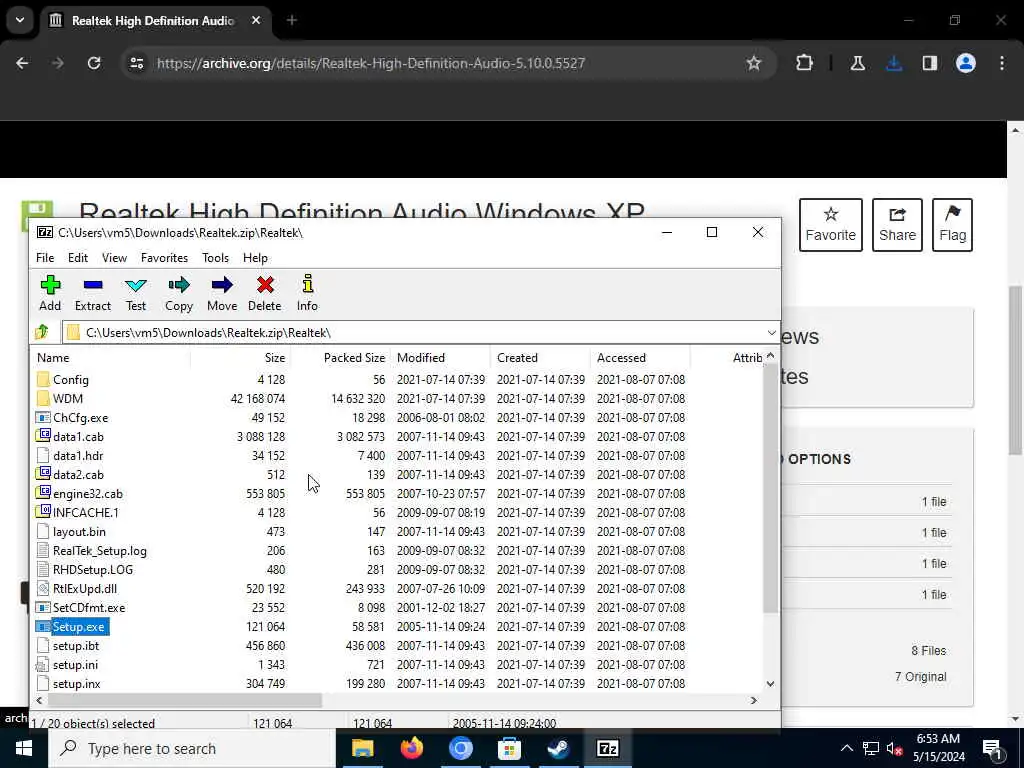Image resolution: width=1024 pixels, height=768 pixels.
Task: Sort by Accessed column header
Action: click(x=640, y=358)
